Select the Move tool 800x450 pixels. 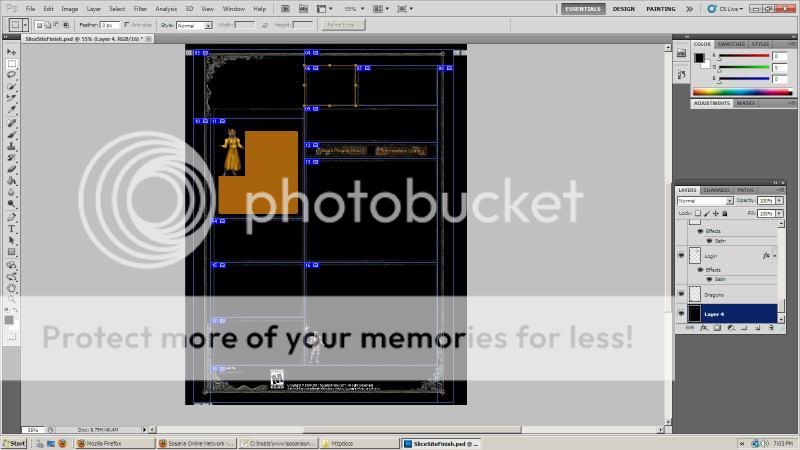pos(11,53)
